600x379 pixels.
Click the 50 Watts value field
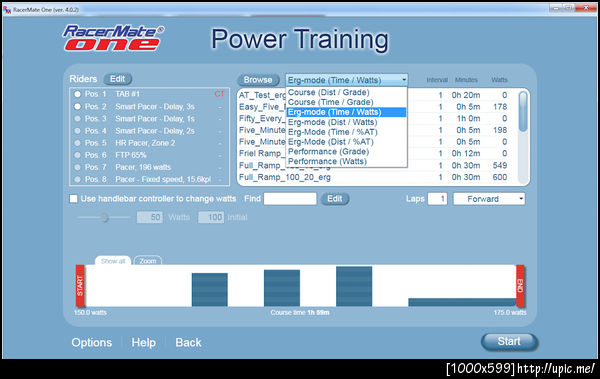pyautogui.click(x=150, y=217)
